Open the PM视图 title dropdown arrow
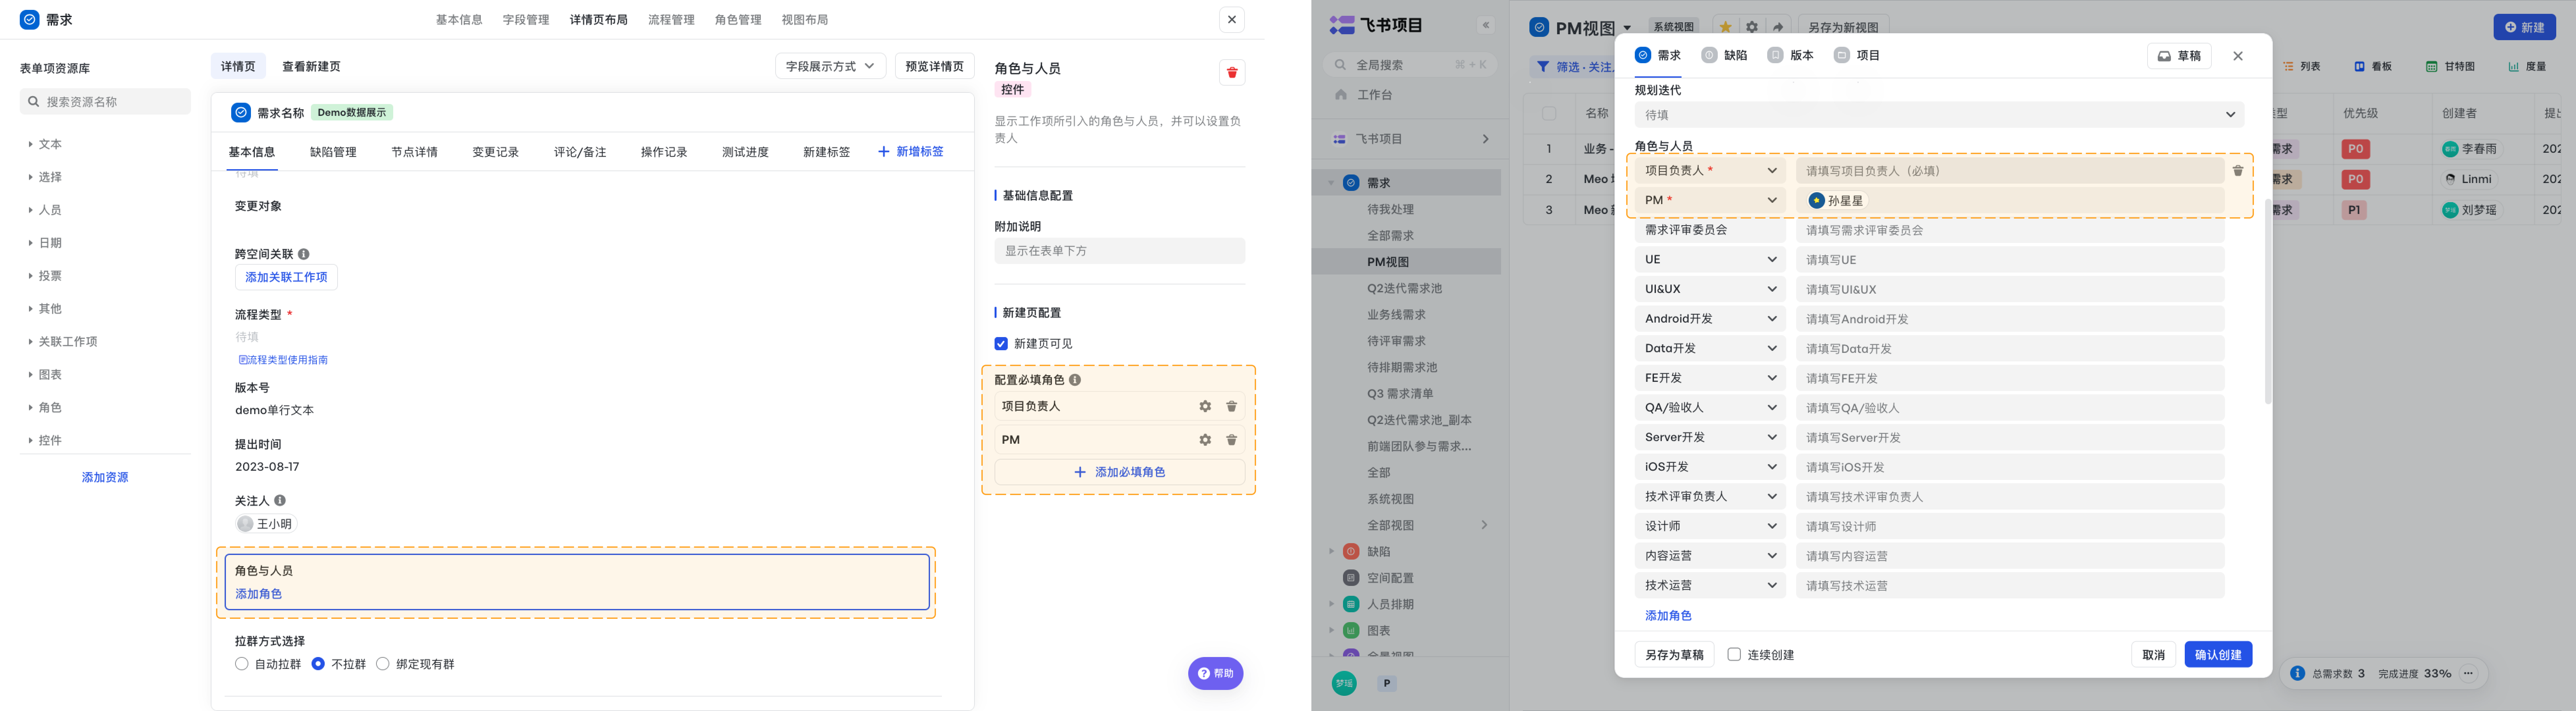The height and width of the screenshot is (711, 2576). pyautogui.click(x=1627, y=28)
